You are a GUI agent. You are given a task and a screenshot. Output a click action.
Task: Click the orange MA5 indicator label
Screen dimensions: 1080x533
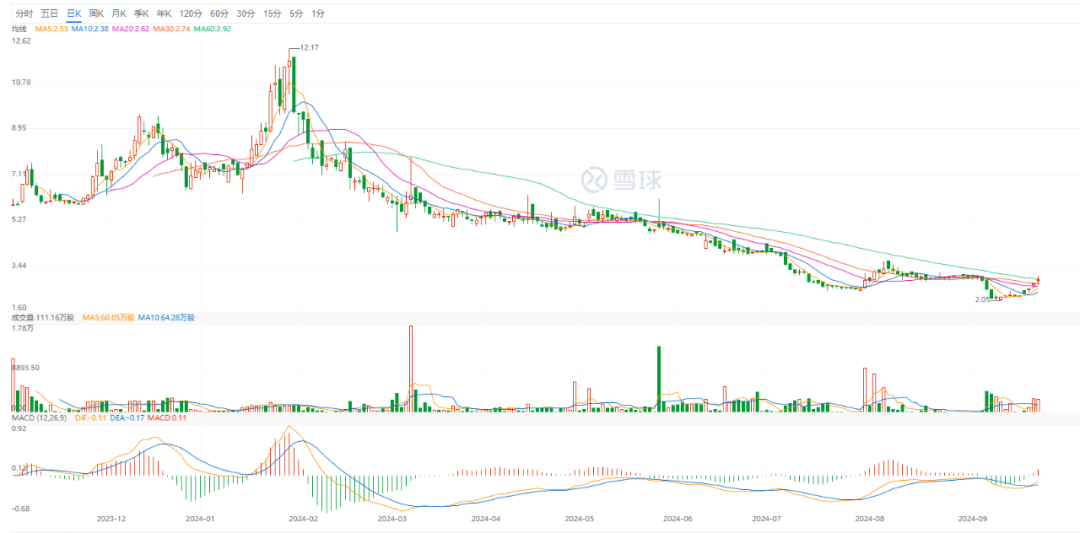pos(51,29)
